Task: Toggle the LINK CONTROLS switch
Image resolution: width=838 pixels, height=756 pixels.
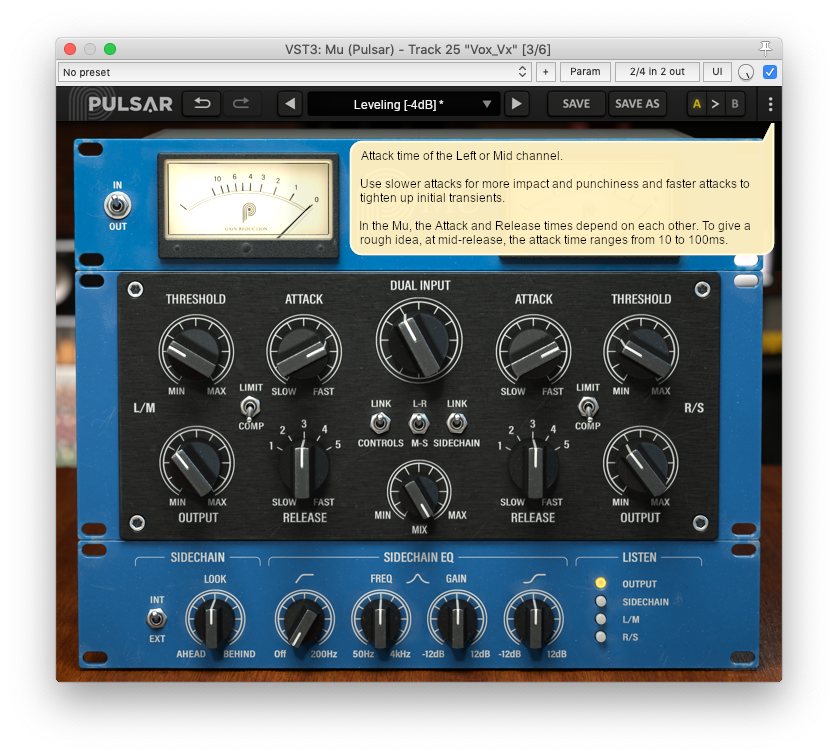Action: tap(380, 423)
